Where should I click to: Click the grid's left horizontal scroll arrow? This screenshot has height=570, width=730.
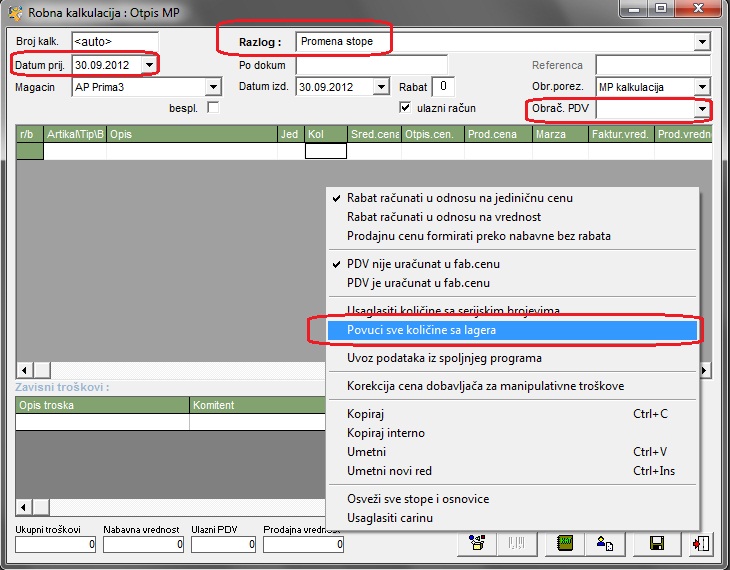point(24,370)
